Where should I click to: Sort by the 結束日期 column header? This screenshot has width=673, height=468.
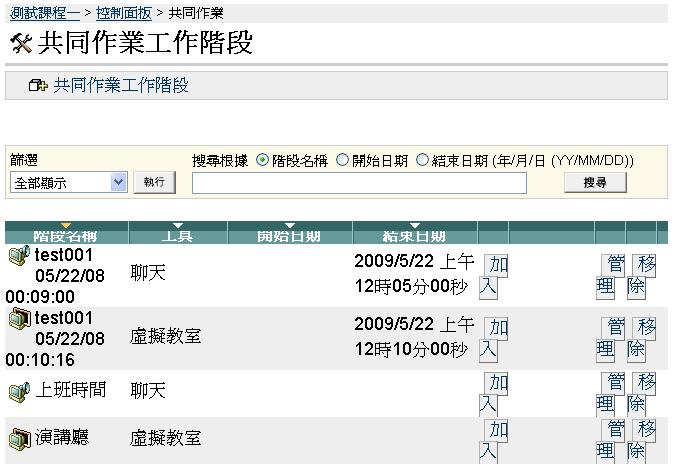tap(415, 235)
